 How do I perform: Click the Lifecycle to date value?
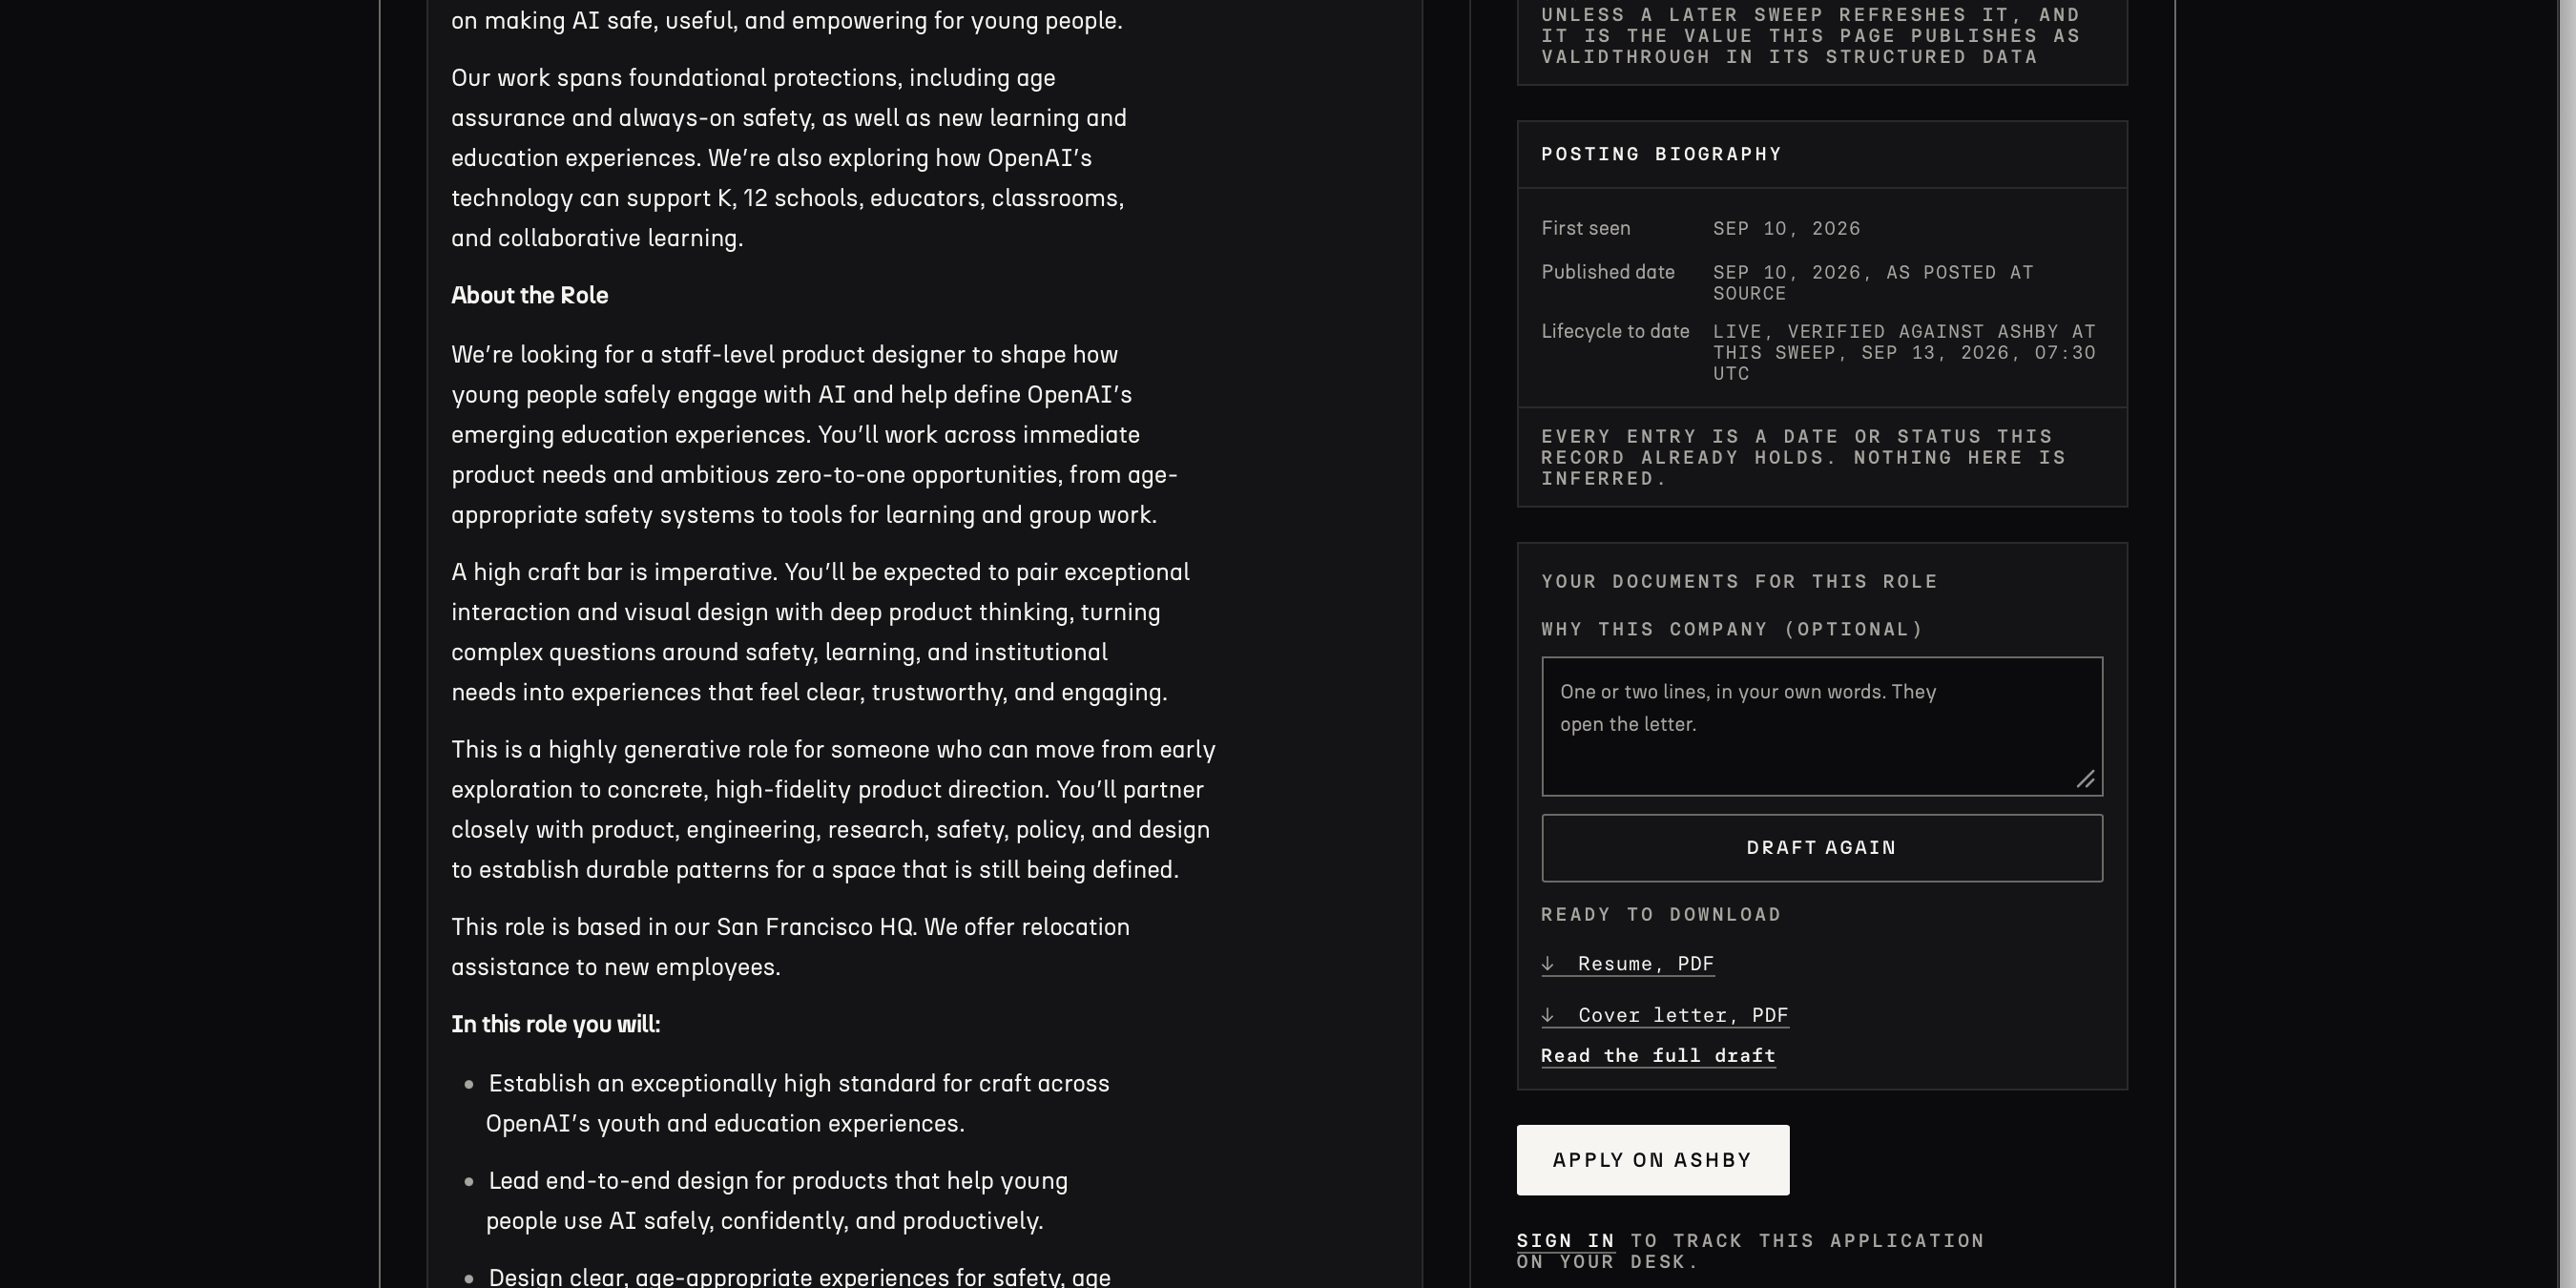[x=1904, y=352]
